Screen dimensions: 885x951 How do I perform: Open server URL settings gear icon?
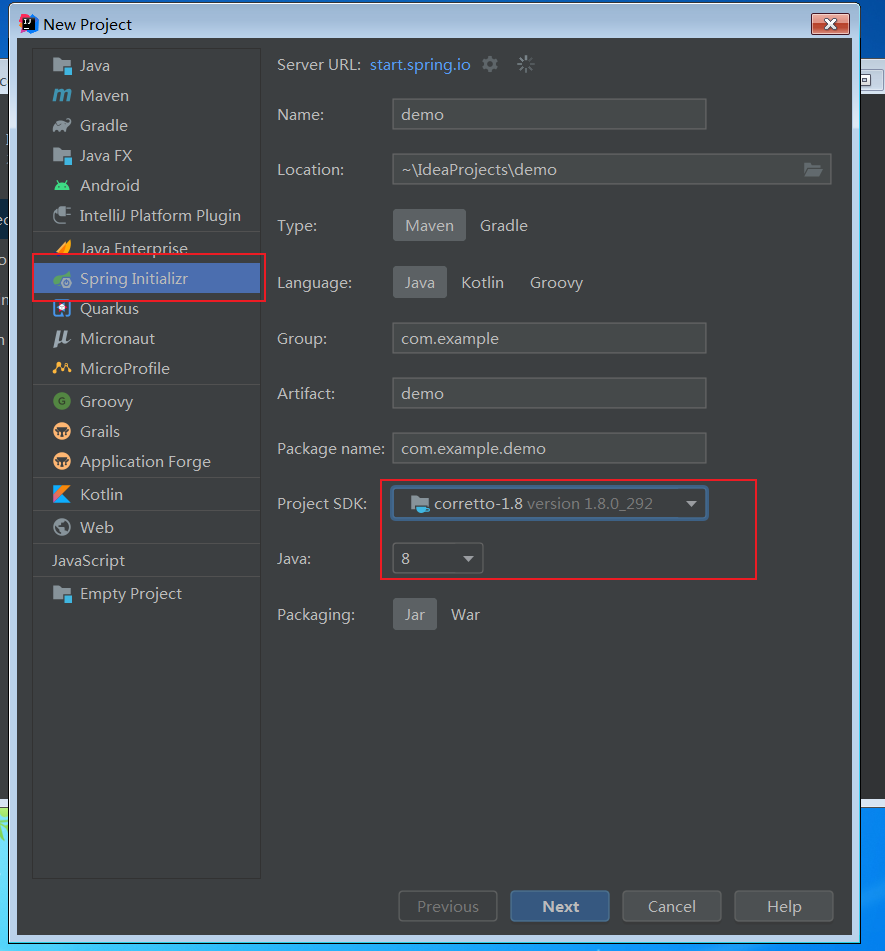coord(490,64)
